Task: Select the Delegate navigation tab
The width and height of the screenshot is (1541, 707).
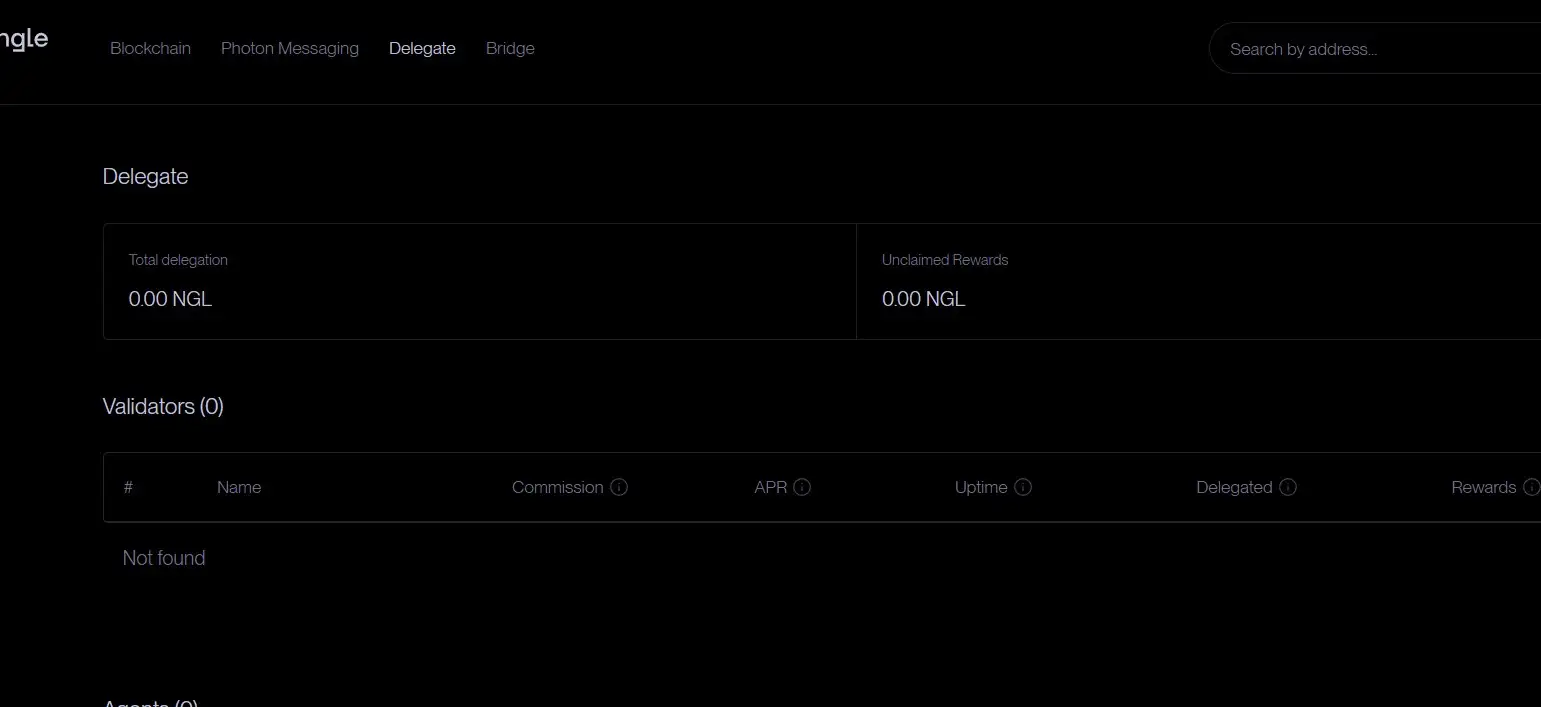Action: tap(422, 48)
